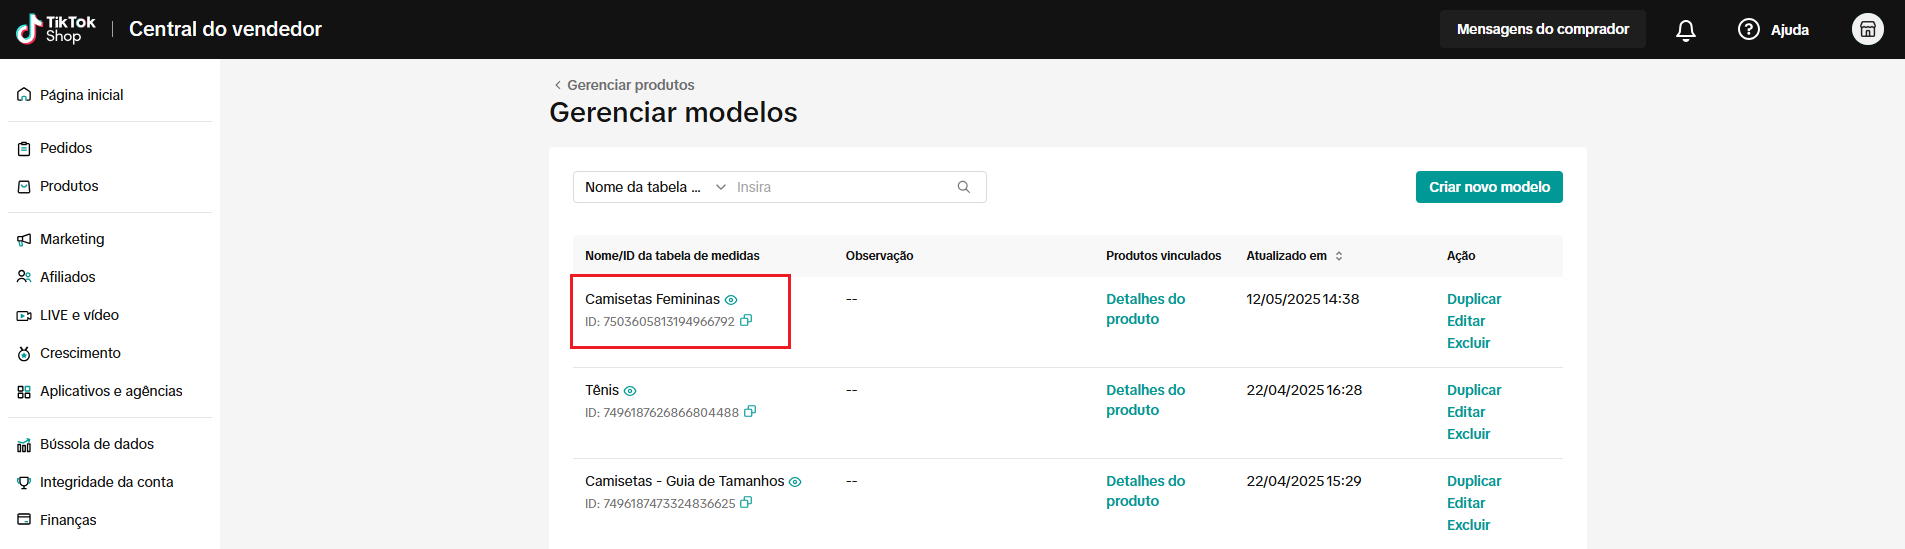1905x549 pixels.
Task: Click Camisetas - Guia de Tamanhos name
Action: tap(685, 481)
